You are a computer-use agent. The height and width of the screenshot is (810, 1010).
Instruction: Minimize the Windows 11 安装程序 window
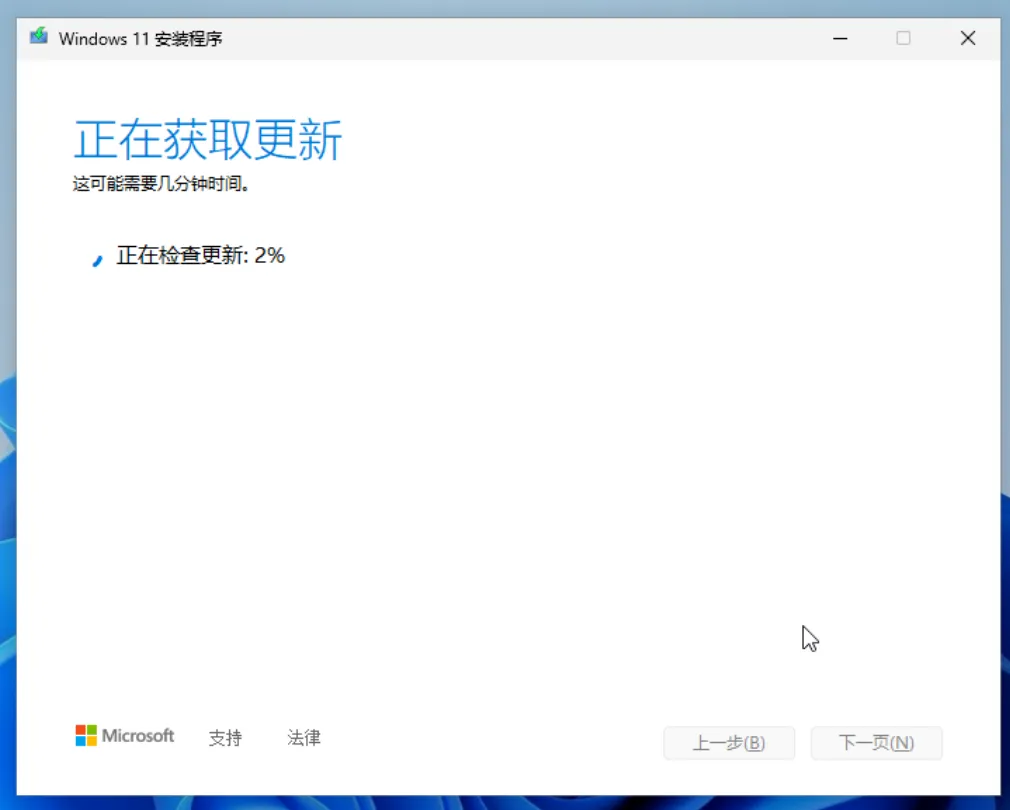[840, 39]
